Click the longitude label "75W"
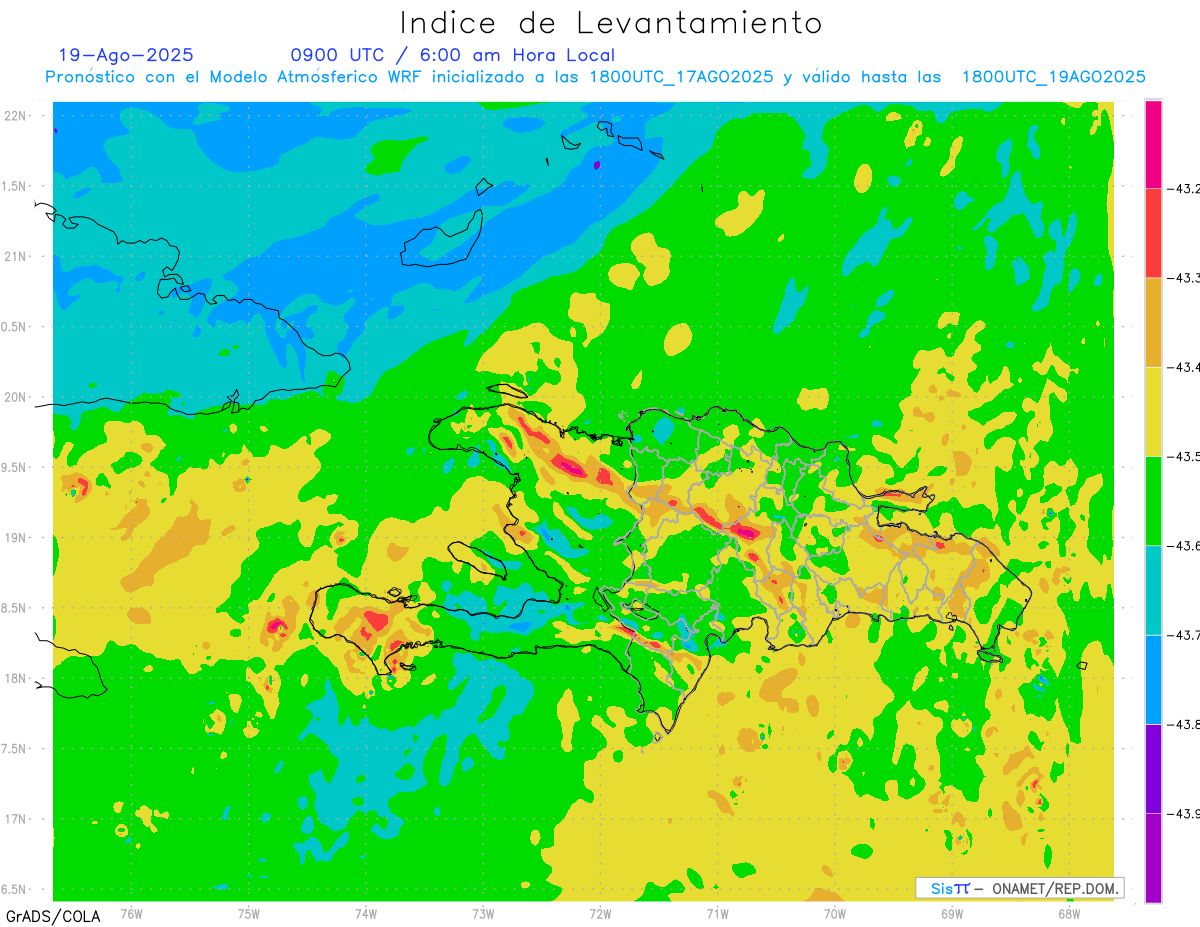The width and height of the screenshot is (1200, 927). (x=249, y=913)
